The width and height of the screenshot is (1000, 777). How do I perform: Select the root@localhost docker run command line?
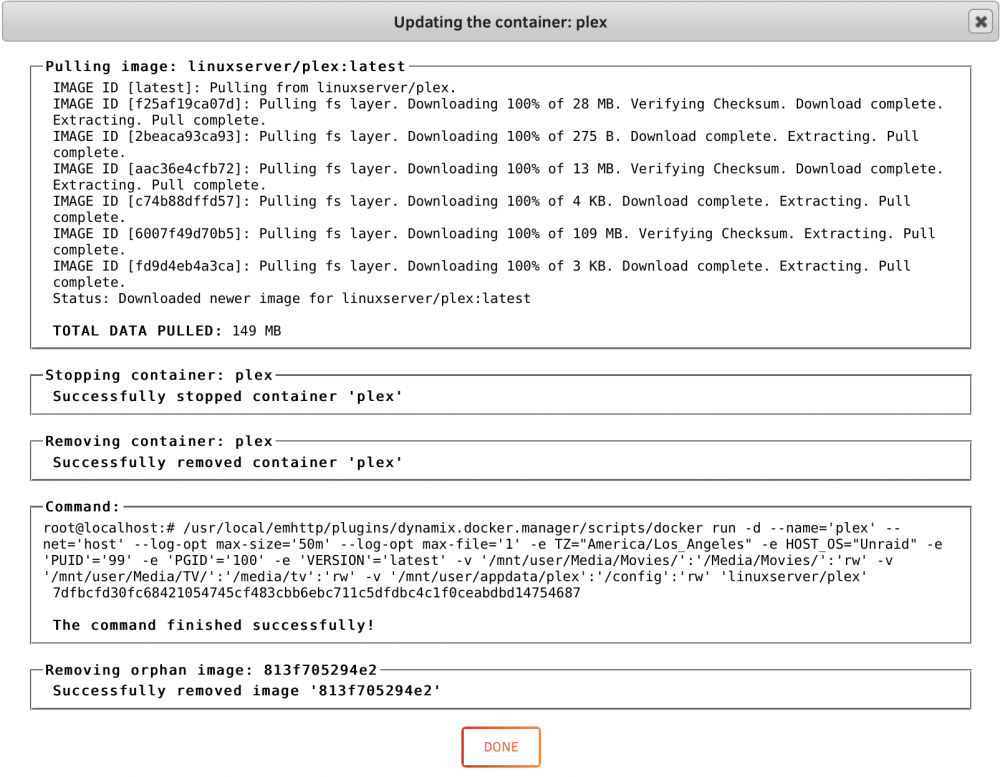point(472,528)
